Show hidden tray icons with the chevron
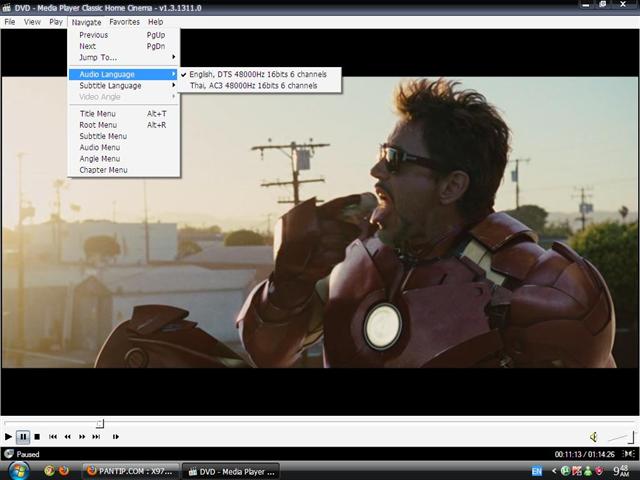Viewport: 640px width, 480px height. [554, 471]
